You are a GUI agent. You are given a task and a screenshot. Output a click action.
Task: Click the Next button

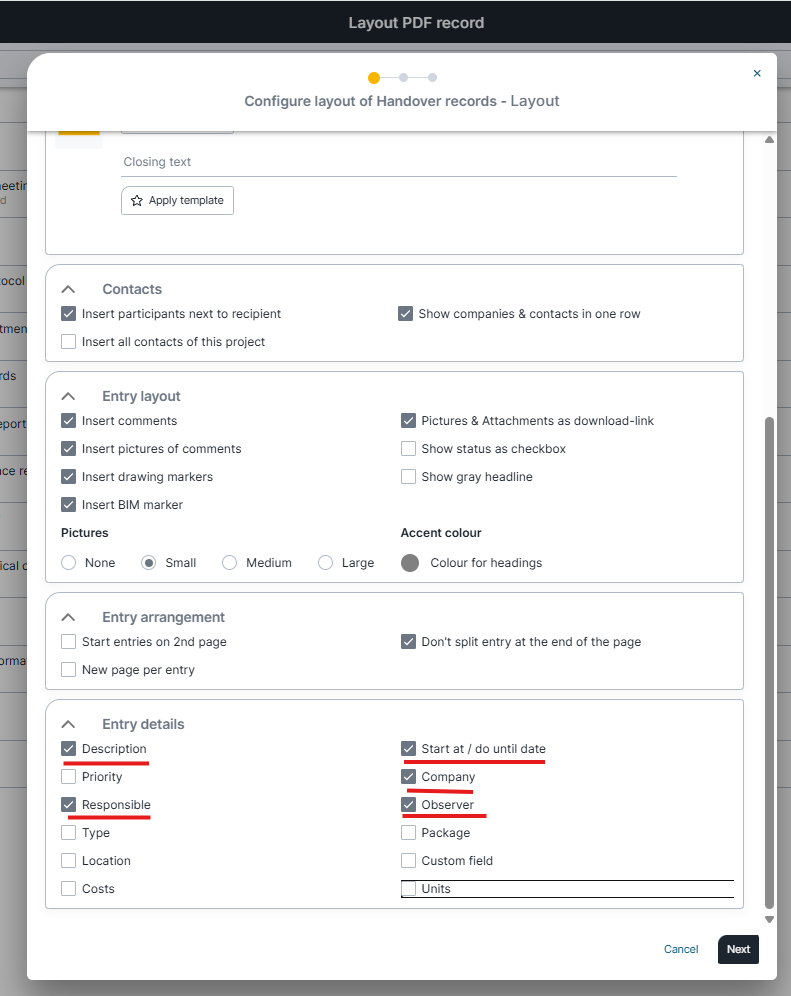tap(738, 949)
